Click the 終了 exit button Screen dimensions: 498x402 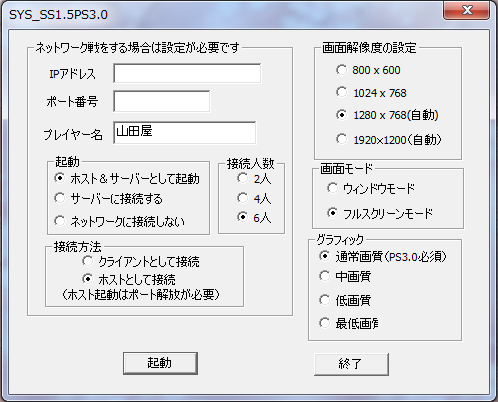coord(351,364)
